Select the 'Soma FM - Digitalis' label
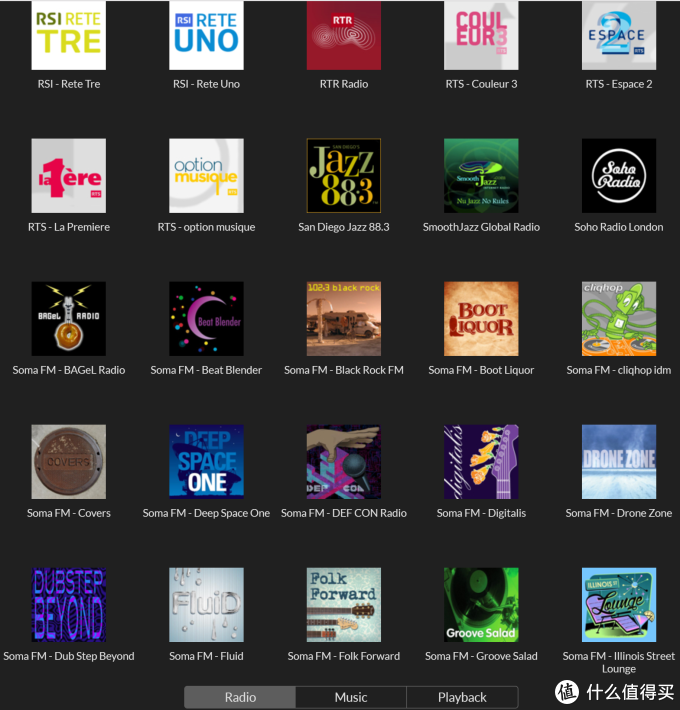Screen dimensions: 680x710 coord(481,513)
